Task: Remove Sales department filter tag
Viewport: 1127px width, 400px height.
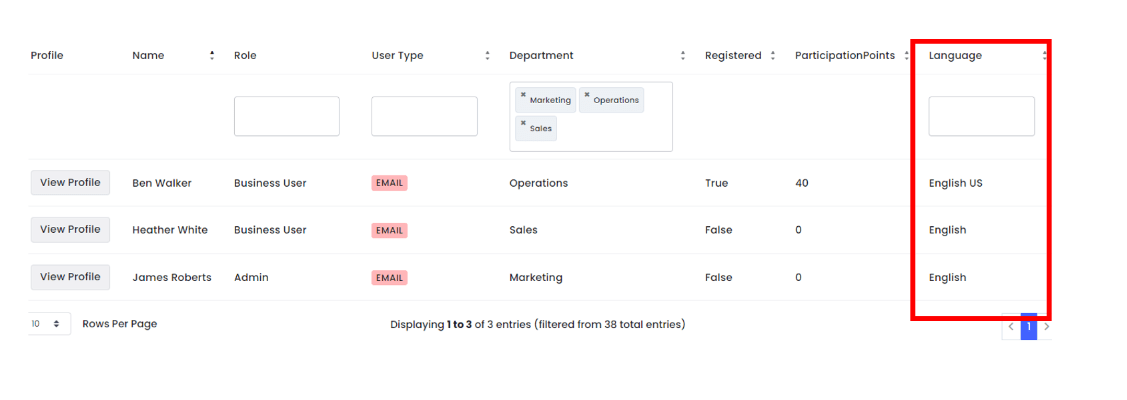Action: click(x=523, y=123)
